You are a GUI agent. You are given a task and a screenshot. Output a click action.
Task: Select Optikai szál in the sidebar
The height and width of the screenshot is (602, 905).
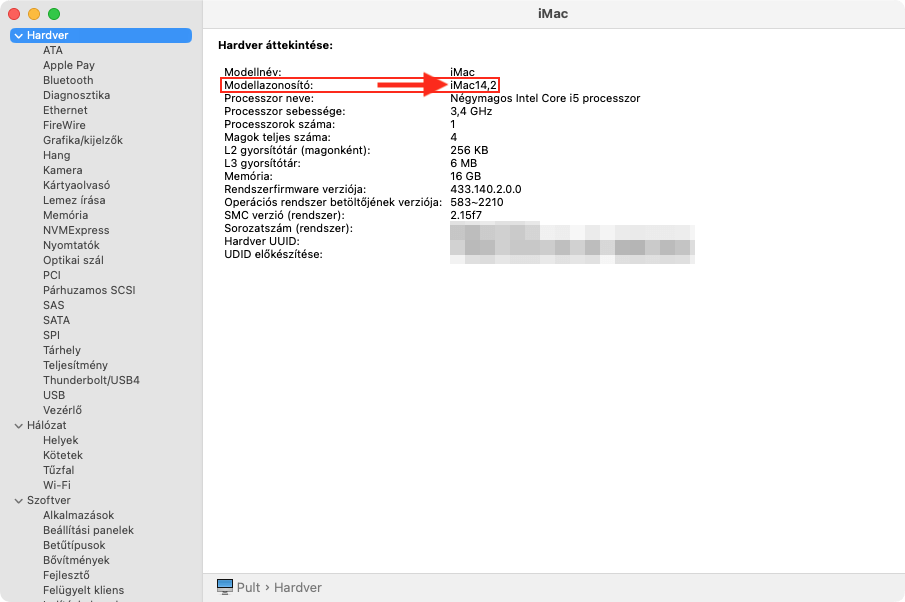tap(73, 260)
